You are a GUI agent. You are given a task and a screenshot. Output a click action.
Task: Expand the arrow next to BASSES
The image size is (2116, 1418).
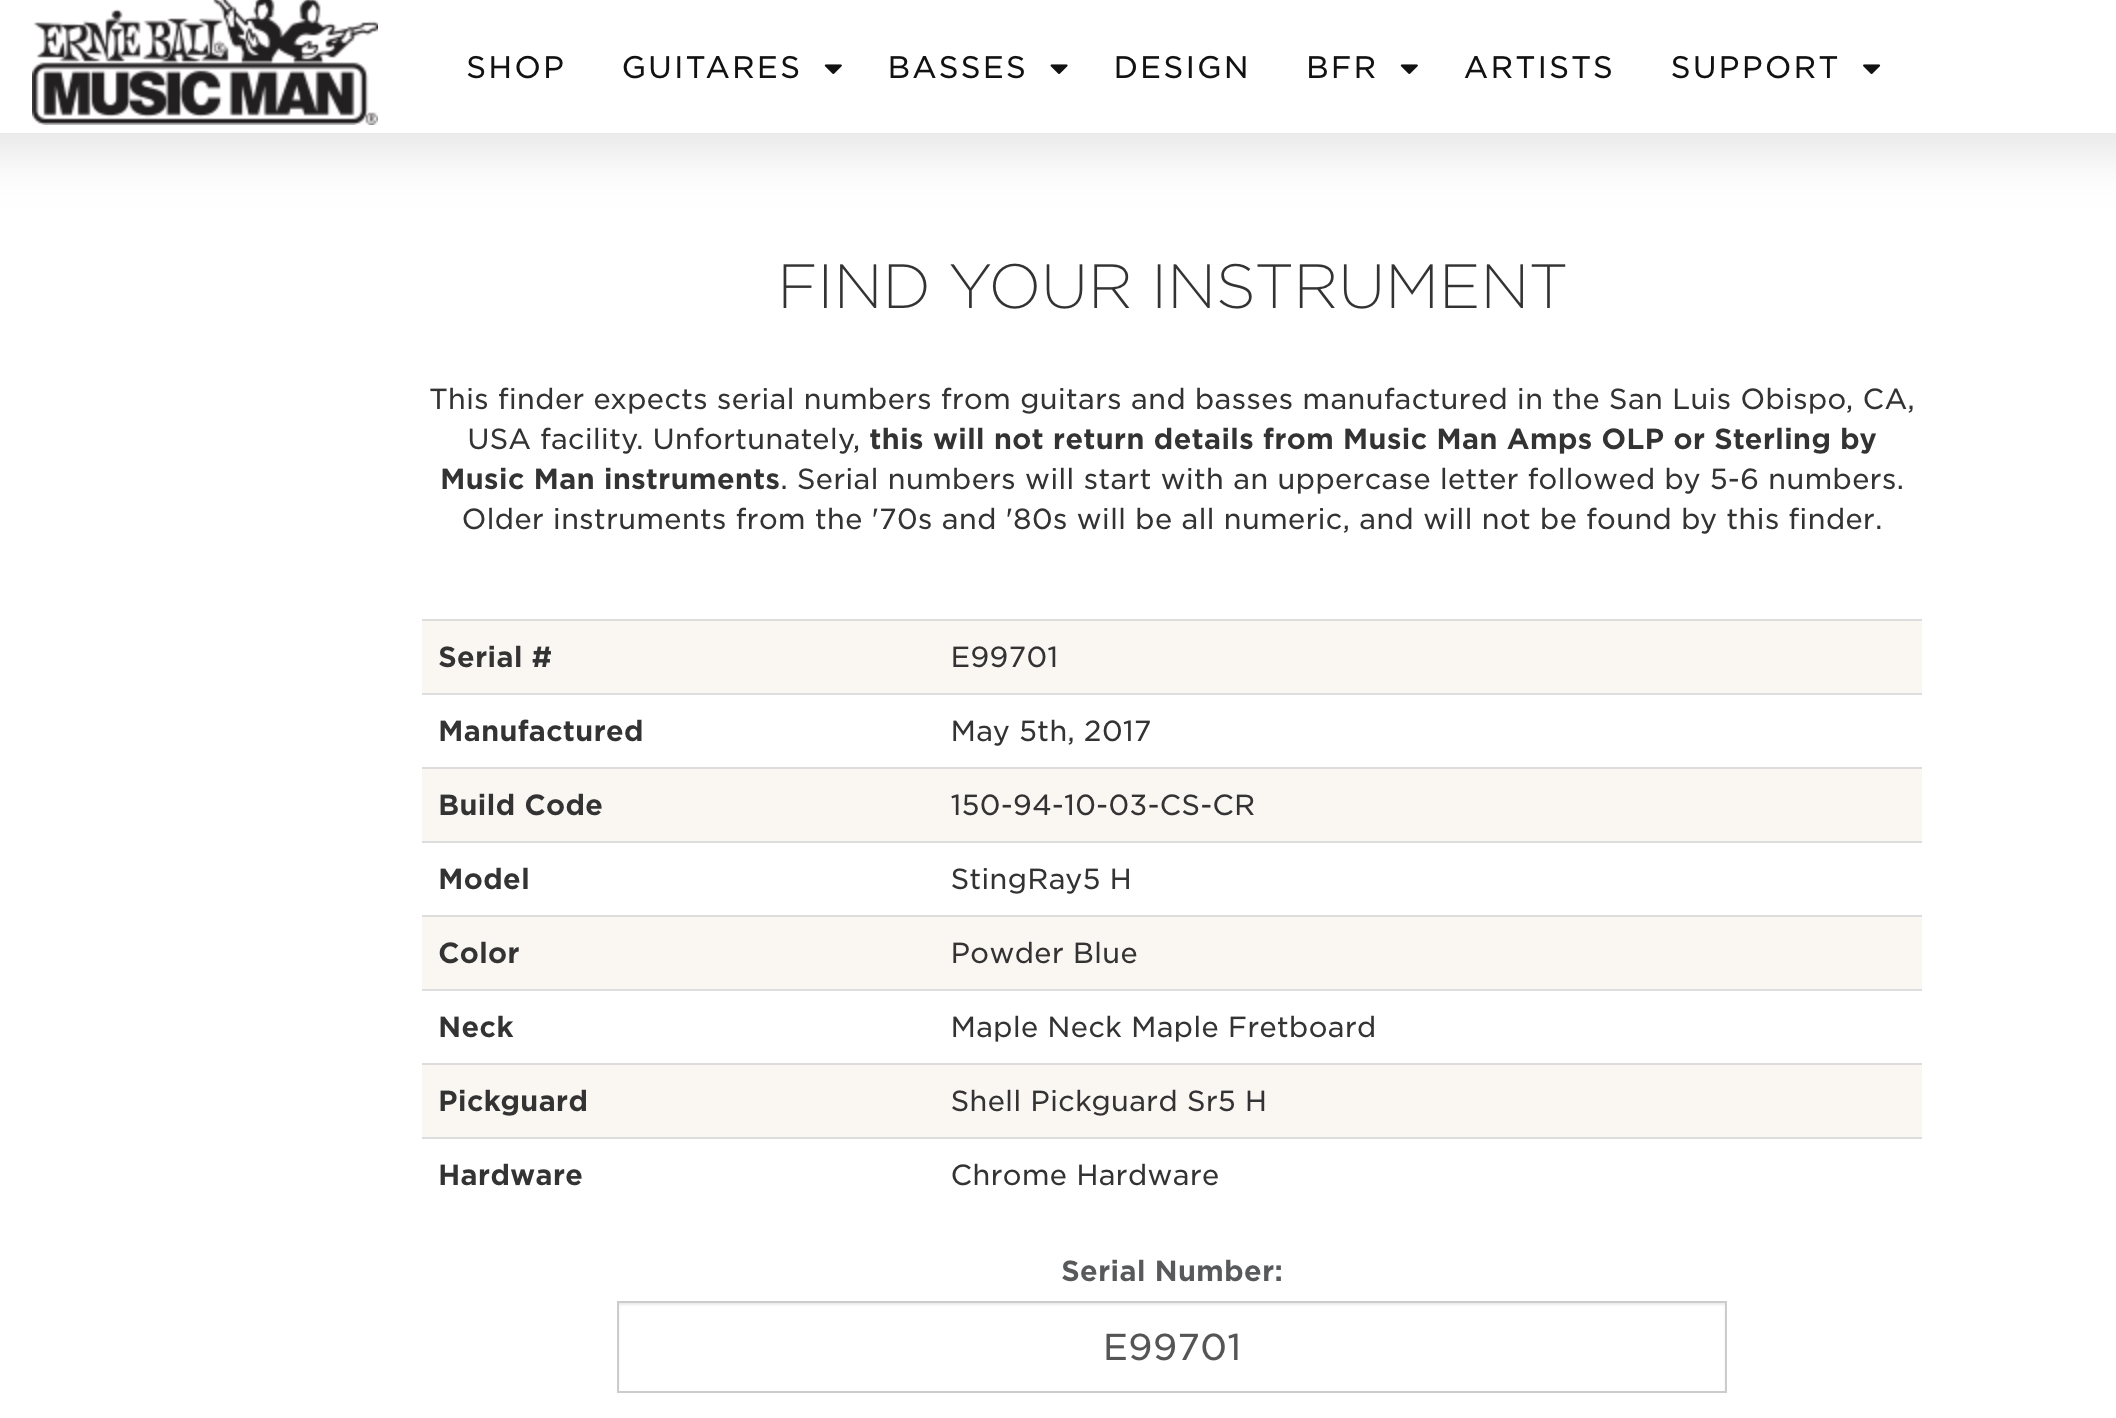pyautogui.click(x=1059, y=69)
